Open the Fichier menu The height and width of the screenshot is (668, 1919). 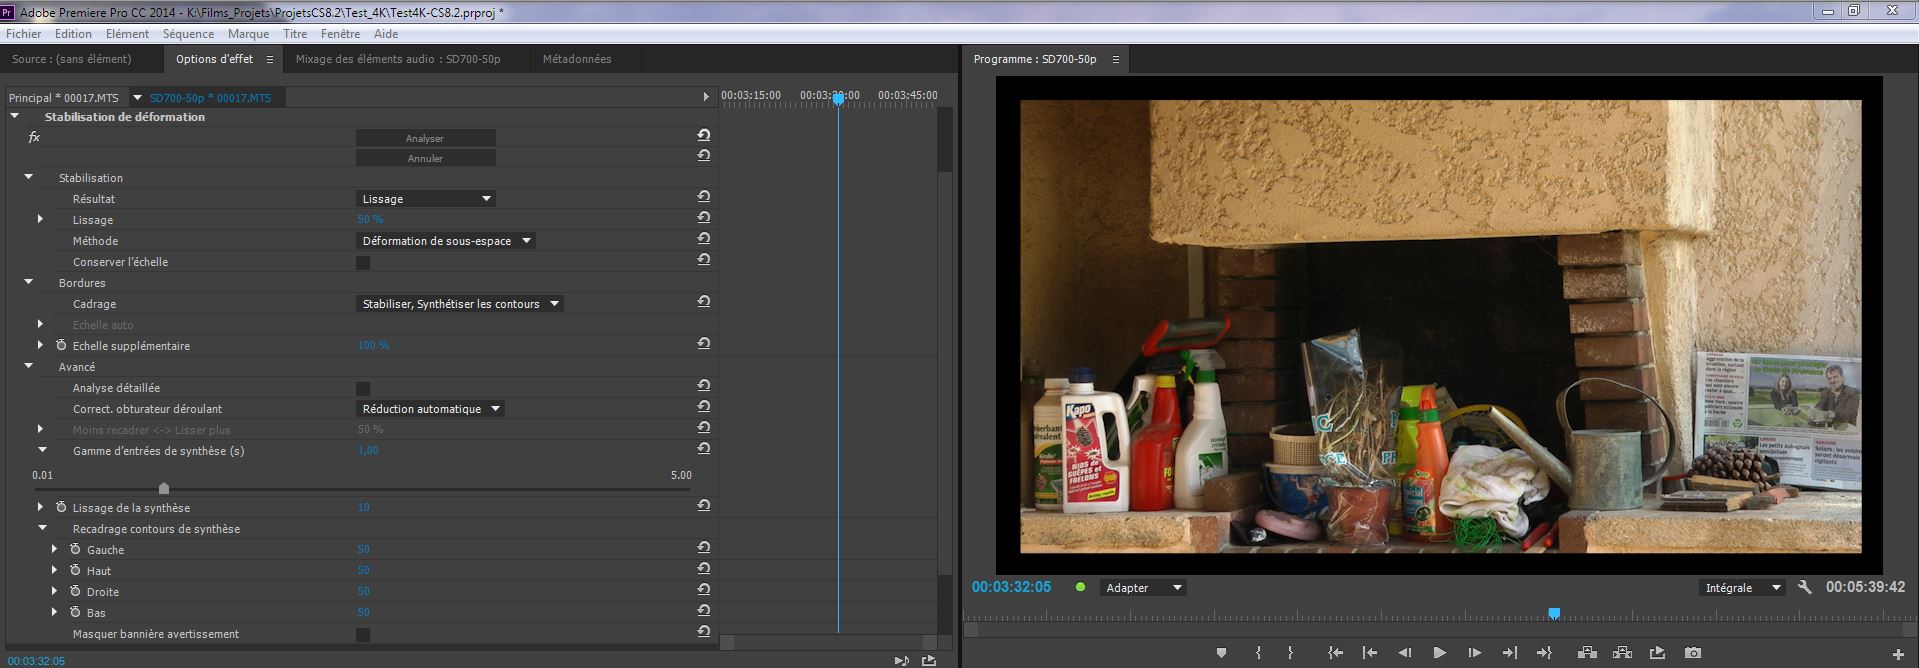point(24,34)
